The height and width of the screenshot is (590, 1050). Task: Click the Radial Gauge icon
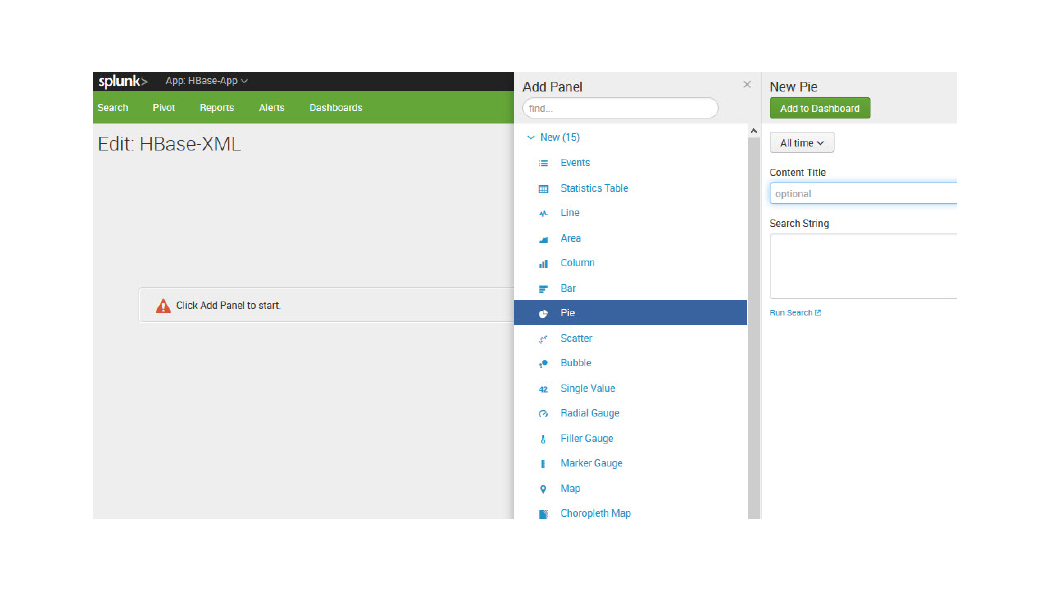click(543, 414)
